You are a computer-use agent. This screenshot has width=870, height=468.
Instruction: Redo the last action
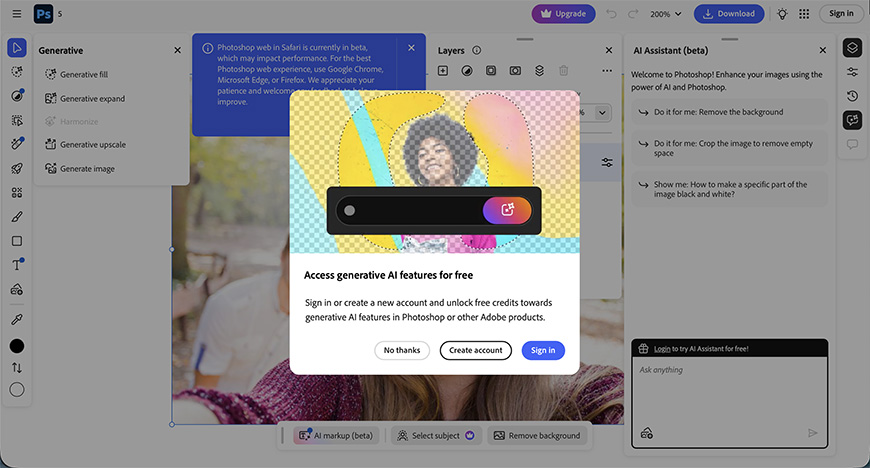[x=633, y=14]
